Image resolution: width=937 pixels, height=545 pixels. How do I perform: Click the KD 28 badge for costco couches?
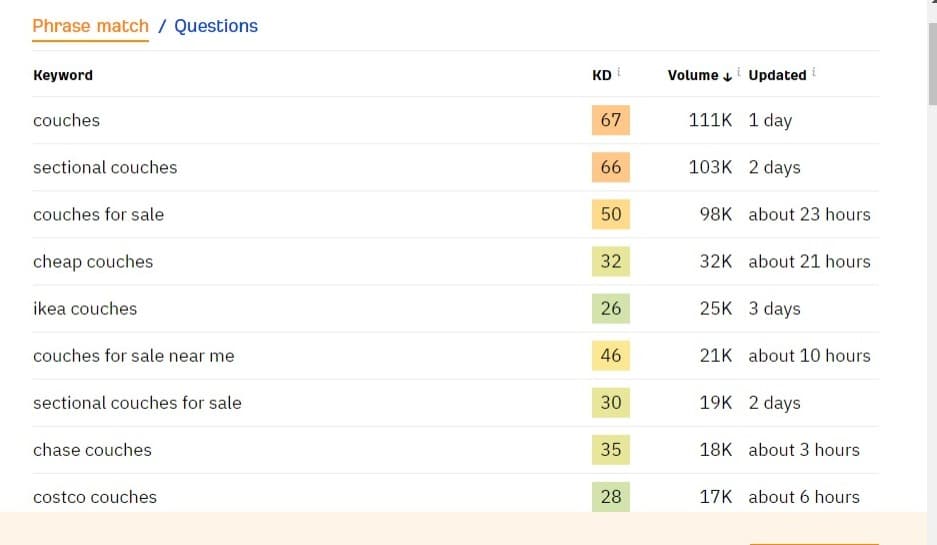coord(611,497)
